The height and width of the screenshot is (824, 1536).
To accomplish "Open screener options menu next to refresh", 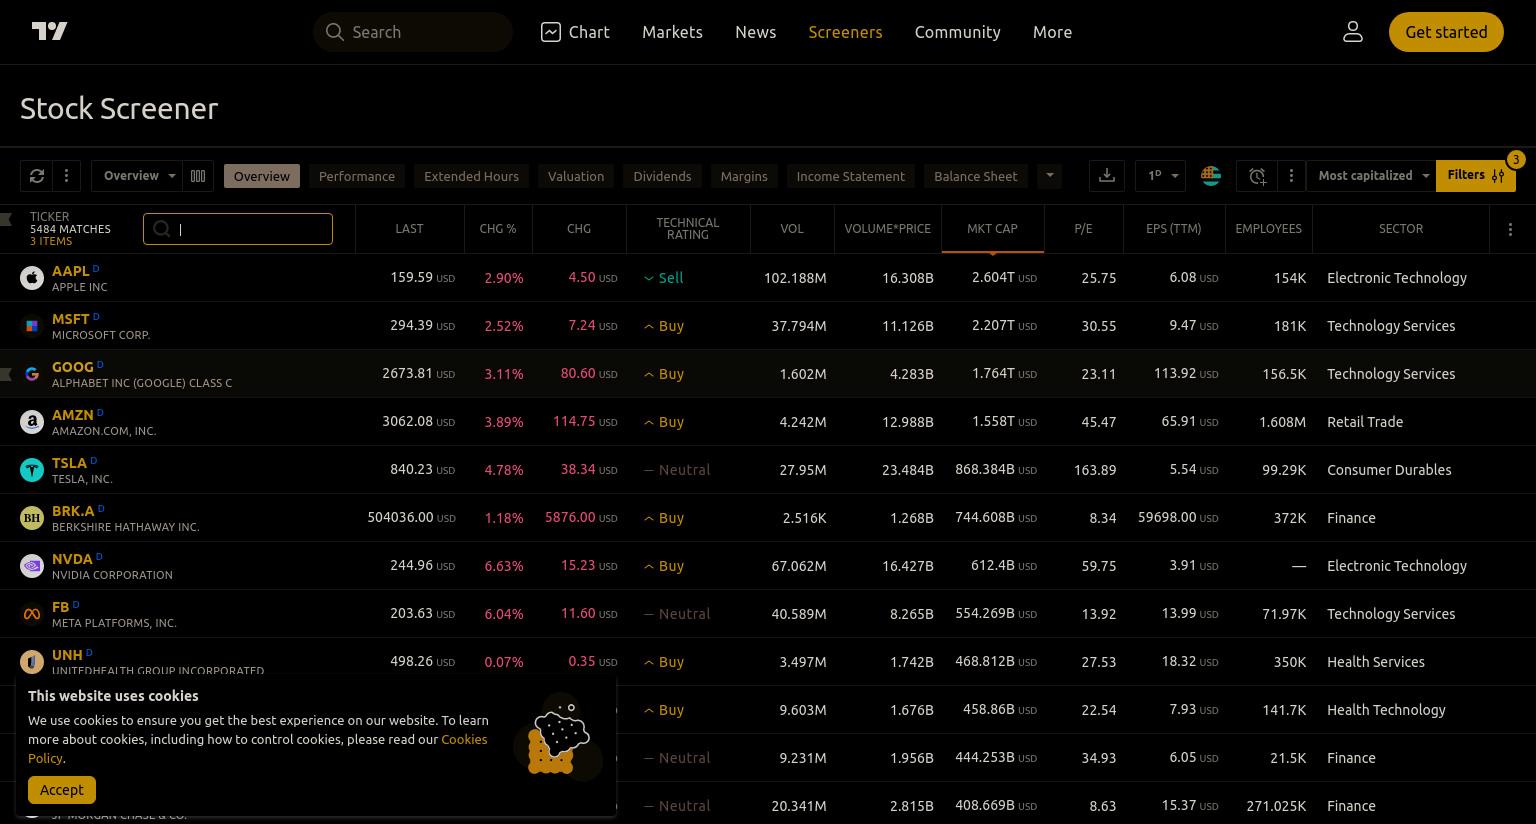I will [66, 176].
